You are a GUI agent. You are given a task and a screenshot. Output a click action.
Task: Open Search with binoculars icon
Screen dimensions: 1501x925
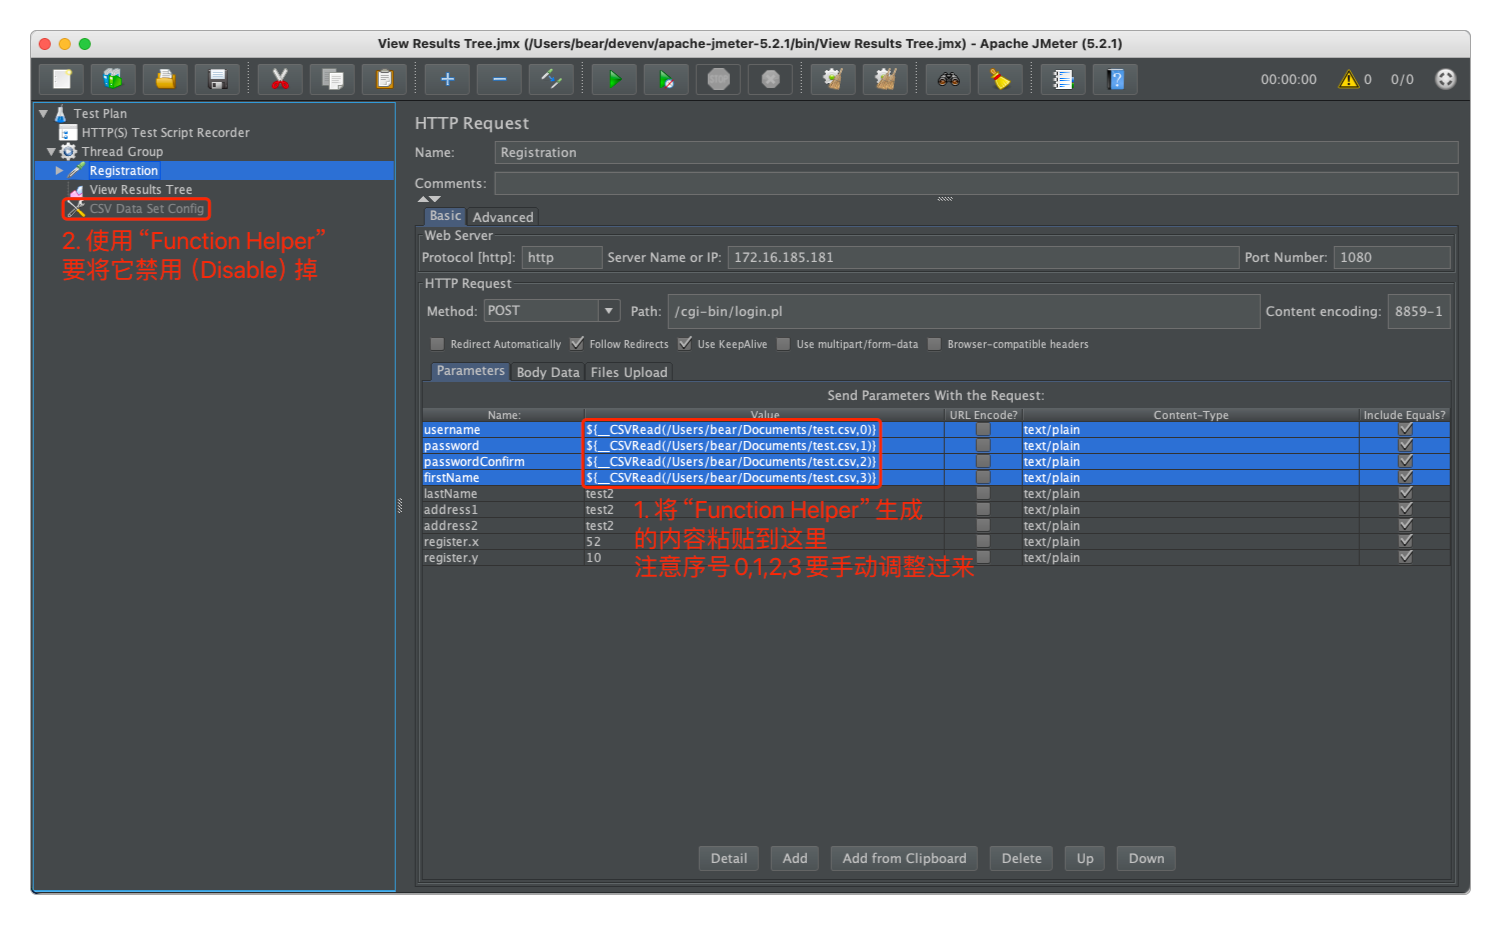[948, 79]
